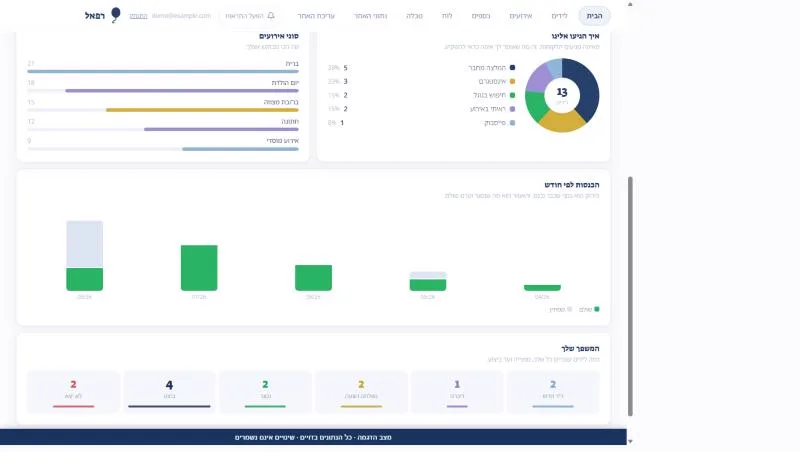Switch to the טבלה table tab
Screen dimensions: 800x452
tap(414, 16)
